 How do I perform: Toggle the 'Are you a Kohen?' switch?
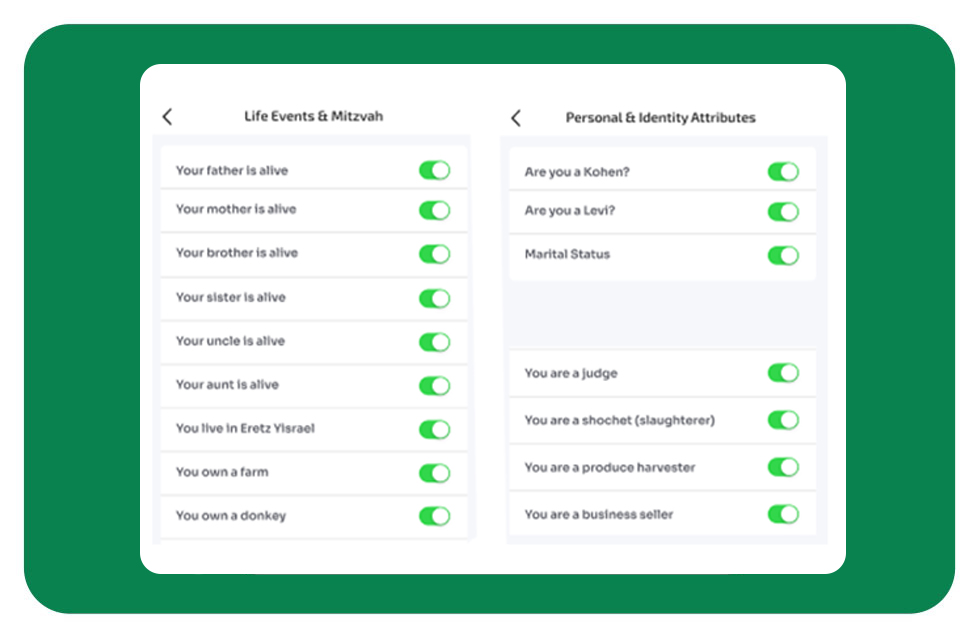[783, 172]
